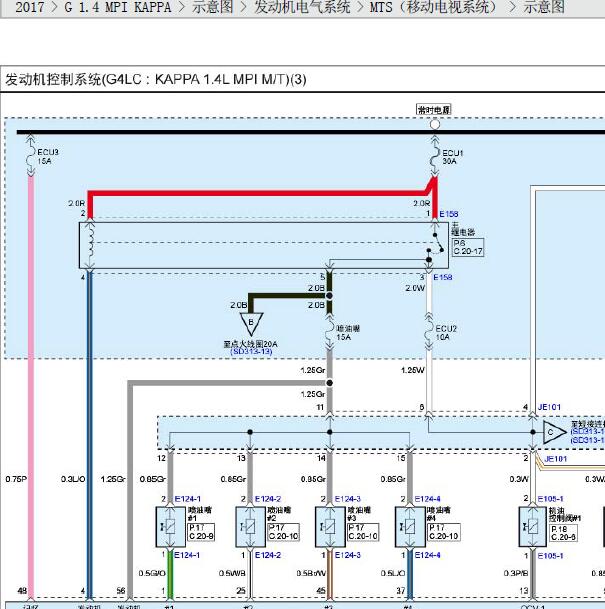The image size is (605, 609).
Task: Click the 常时电源 power label
Action: (x=434, y=110)
